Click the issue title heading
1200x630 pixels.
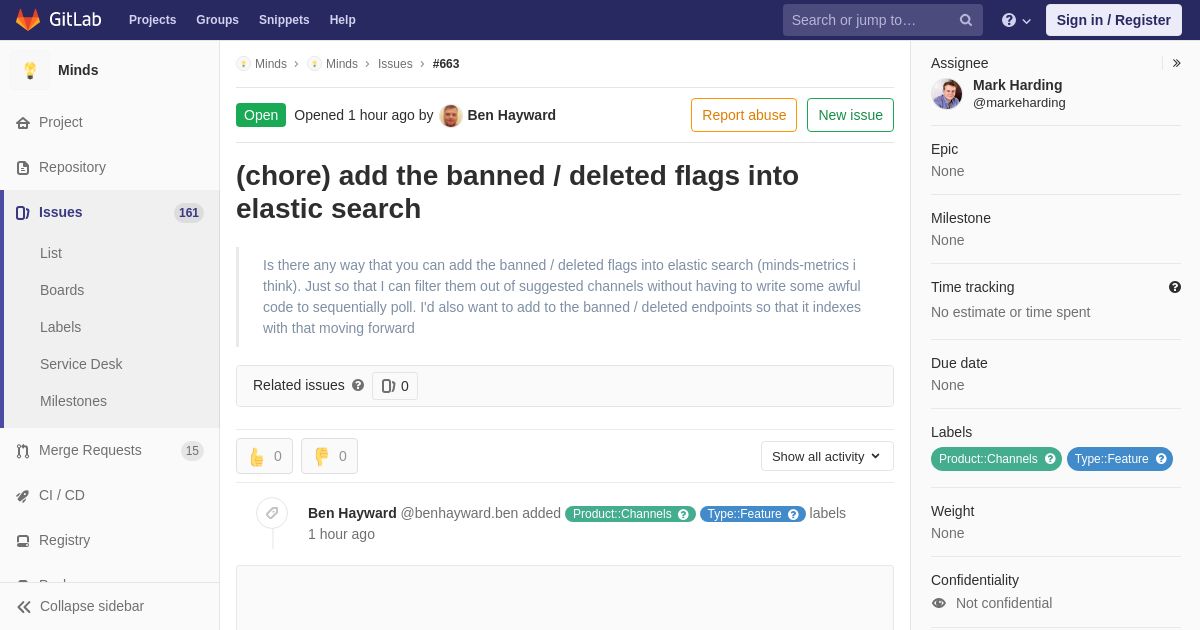coord(517,192)
